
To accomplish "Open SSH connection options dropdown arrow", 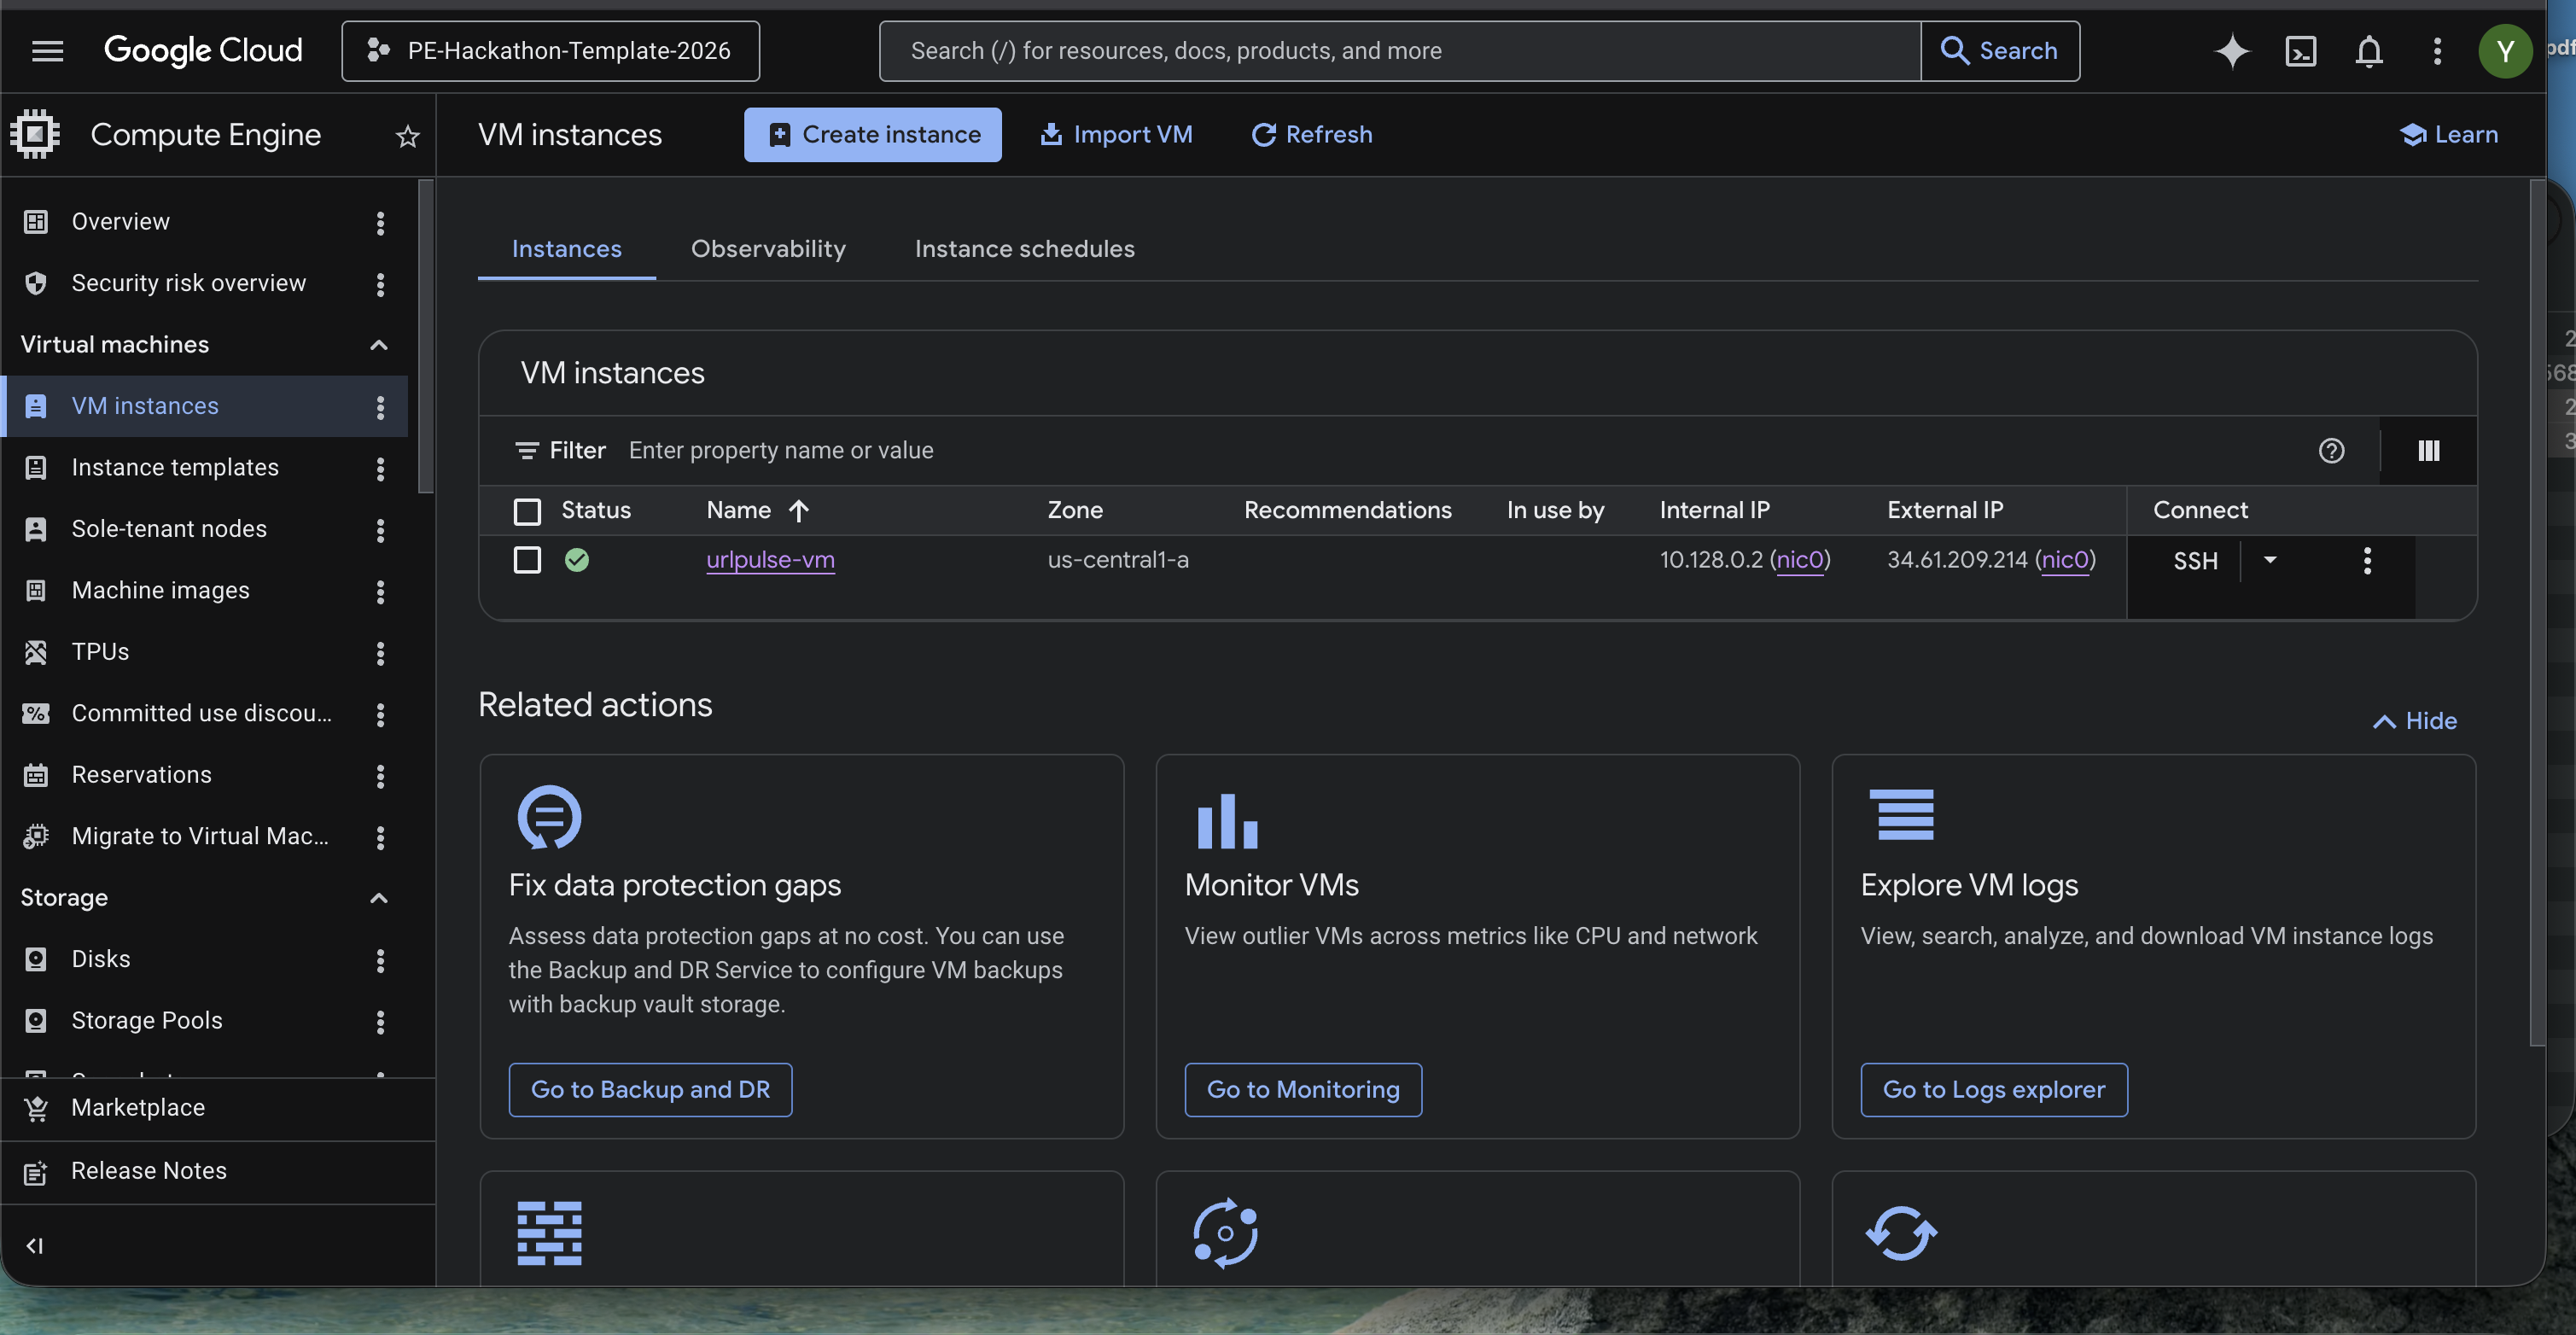I will coord(2270,560).
